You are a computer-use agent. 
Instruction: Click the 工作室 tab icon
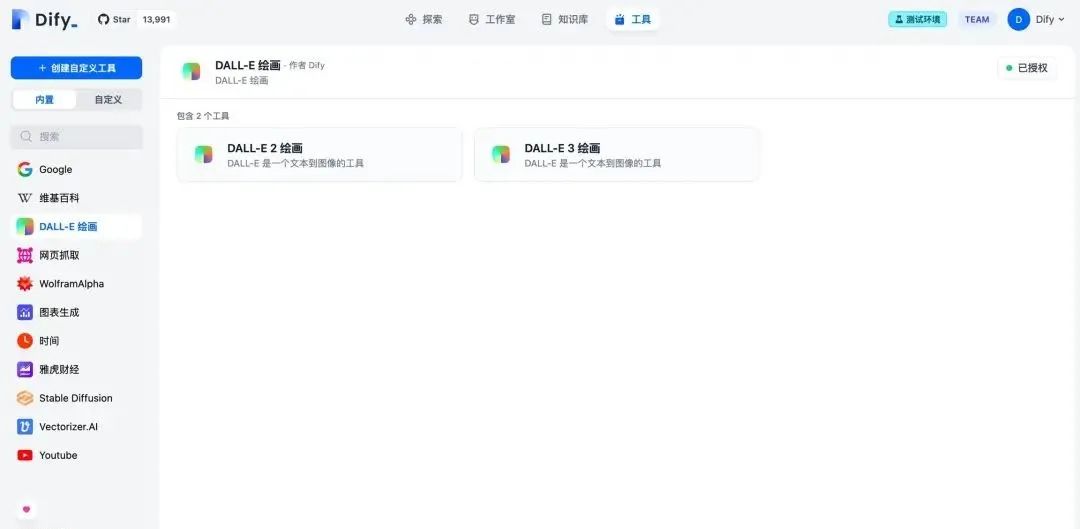click(473, 19)
